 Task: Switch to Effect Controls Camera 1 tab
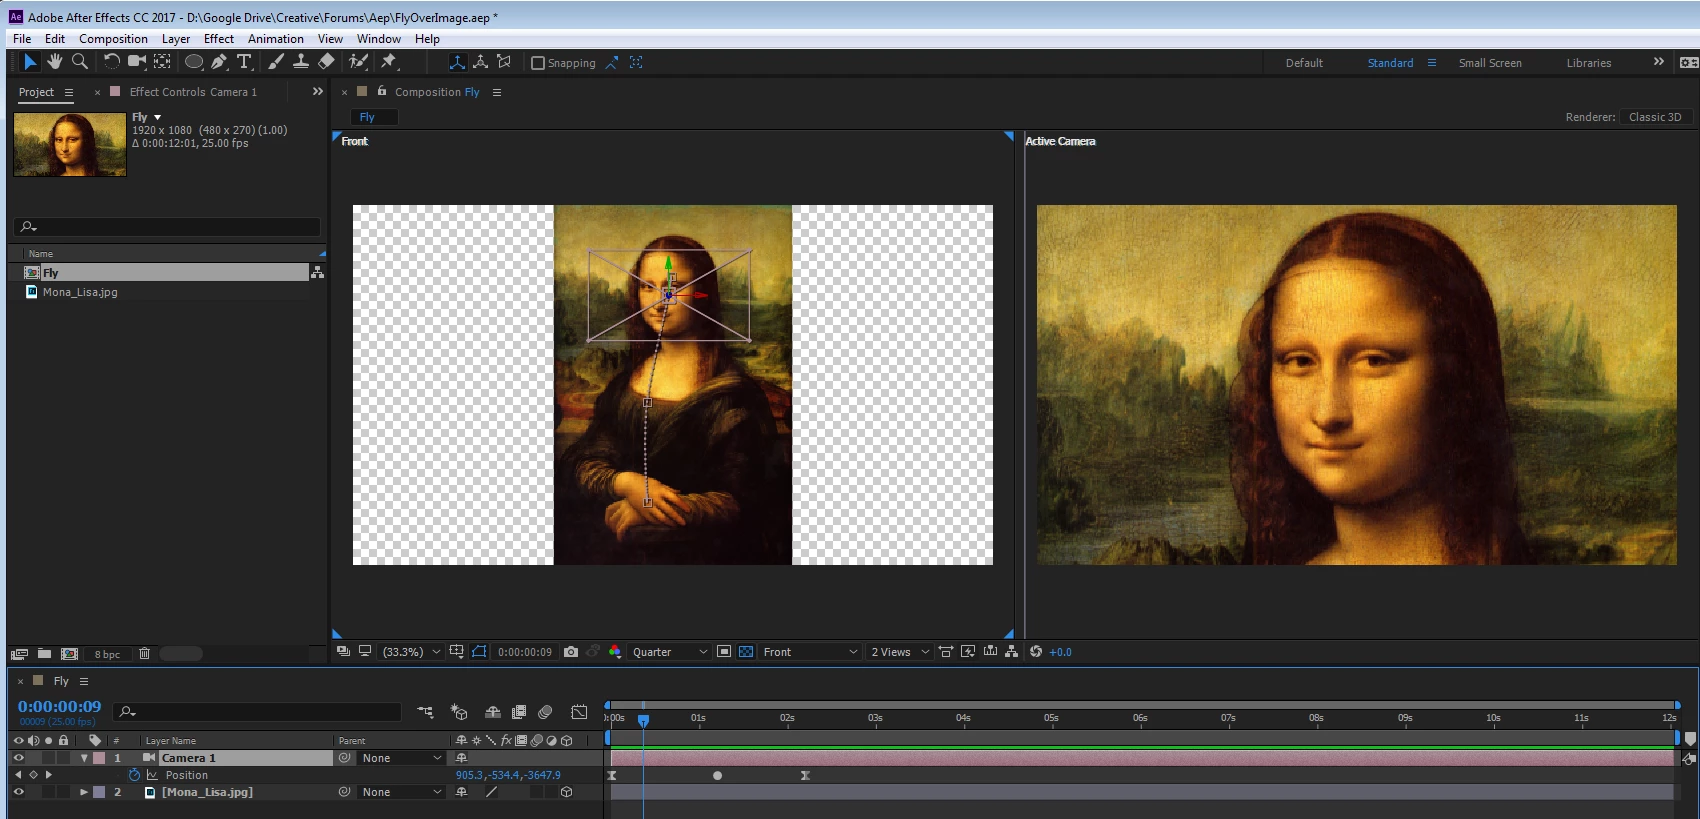[193, 92]
